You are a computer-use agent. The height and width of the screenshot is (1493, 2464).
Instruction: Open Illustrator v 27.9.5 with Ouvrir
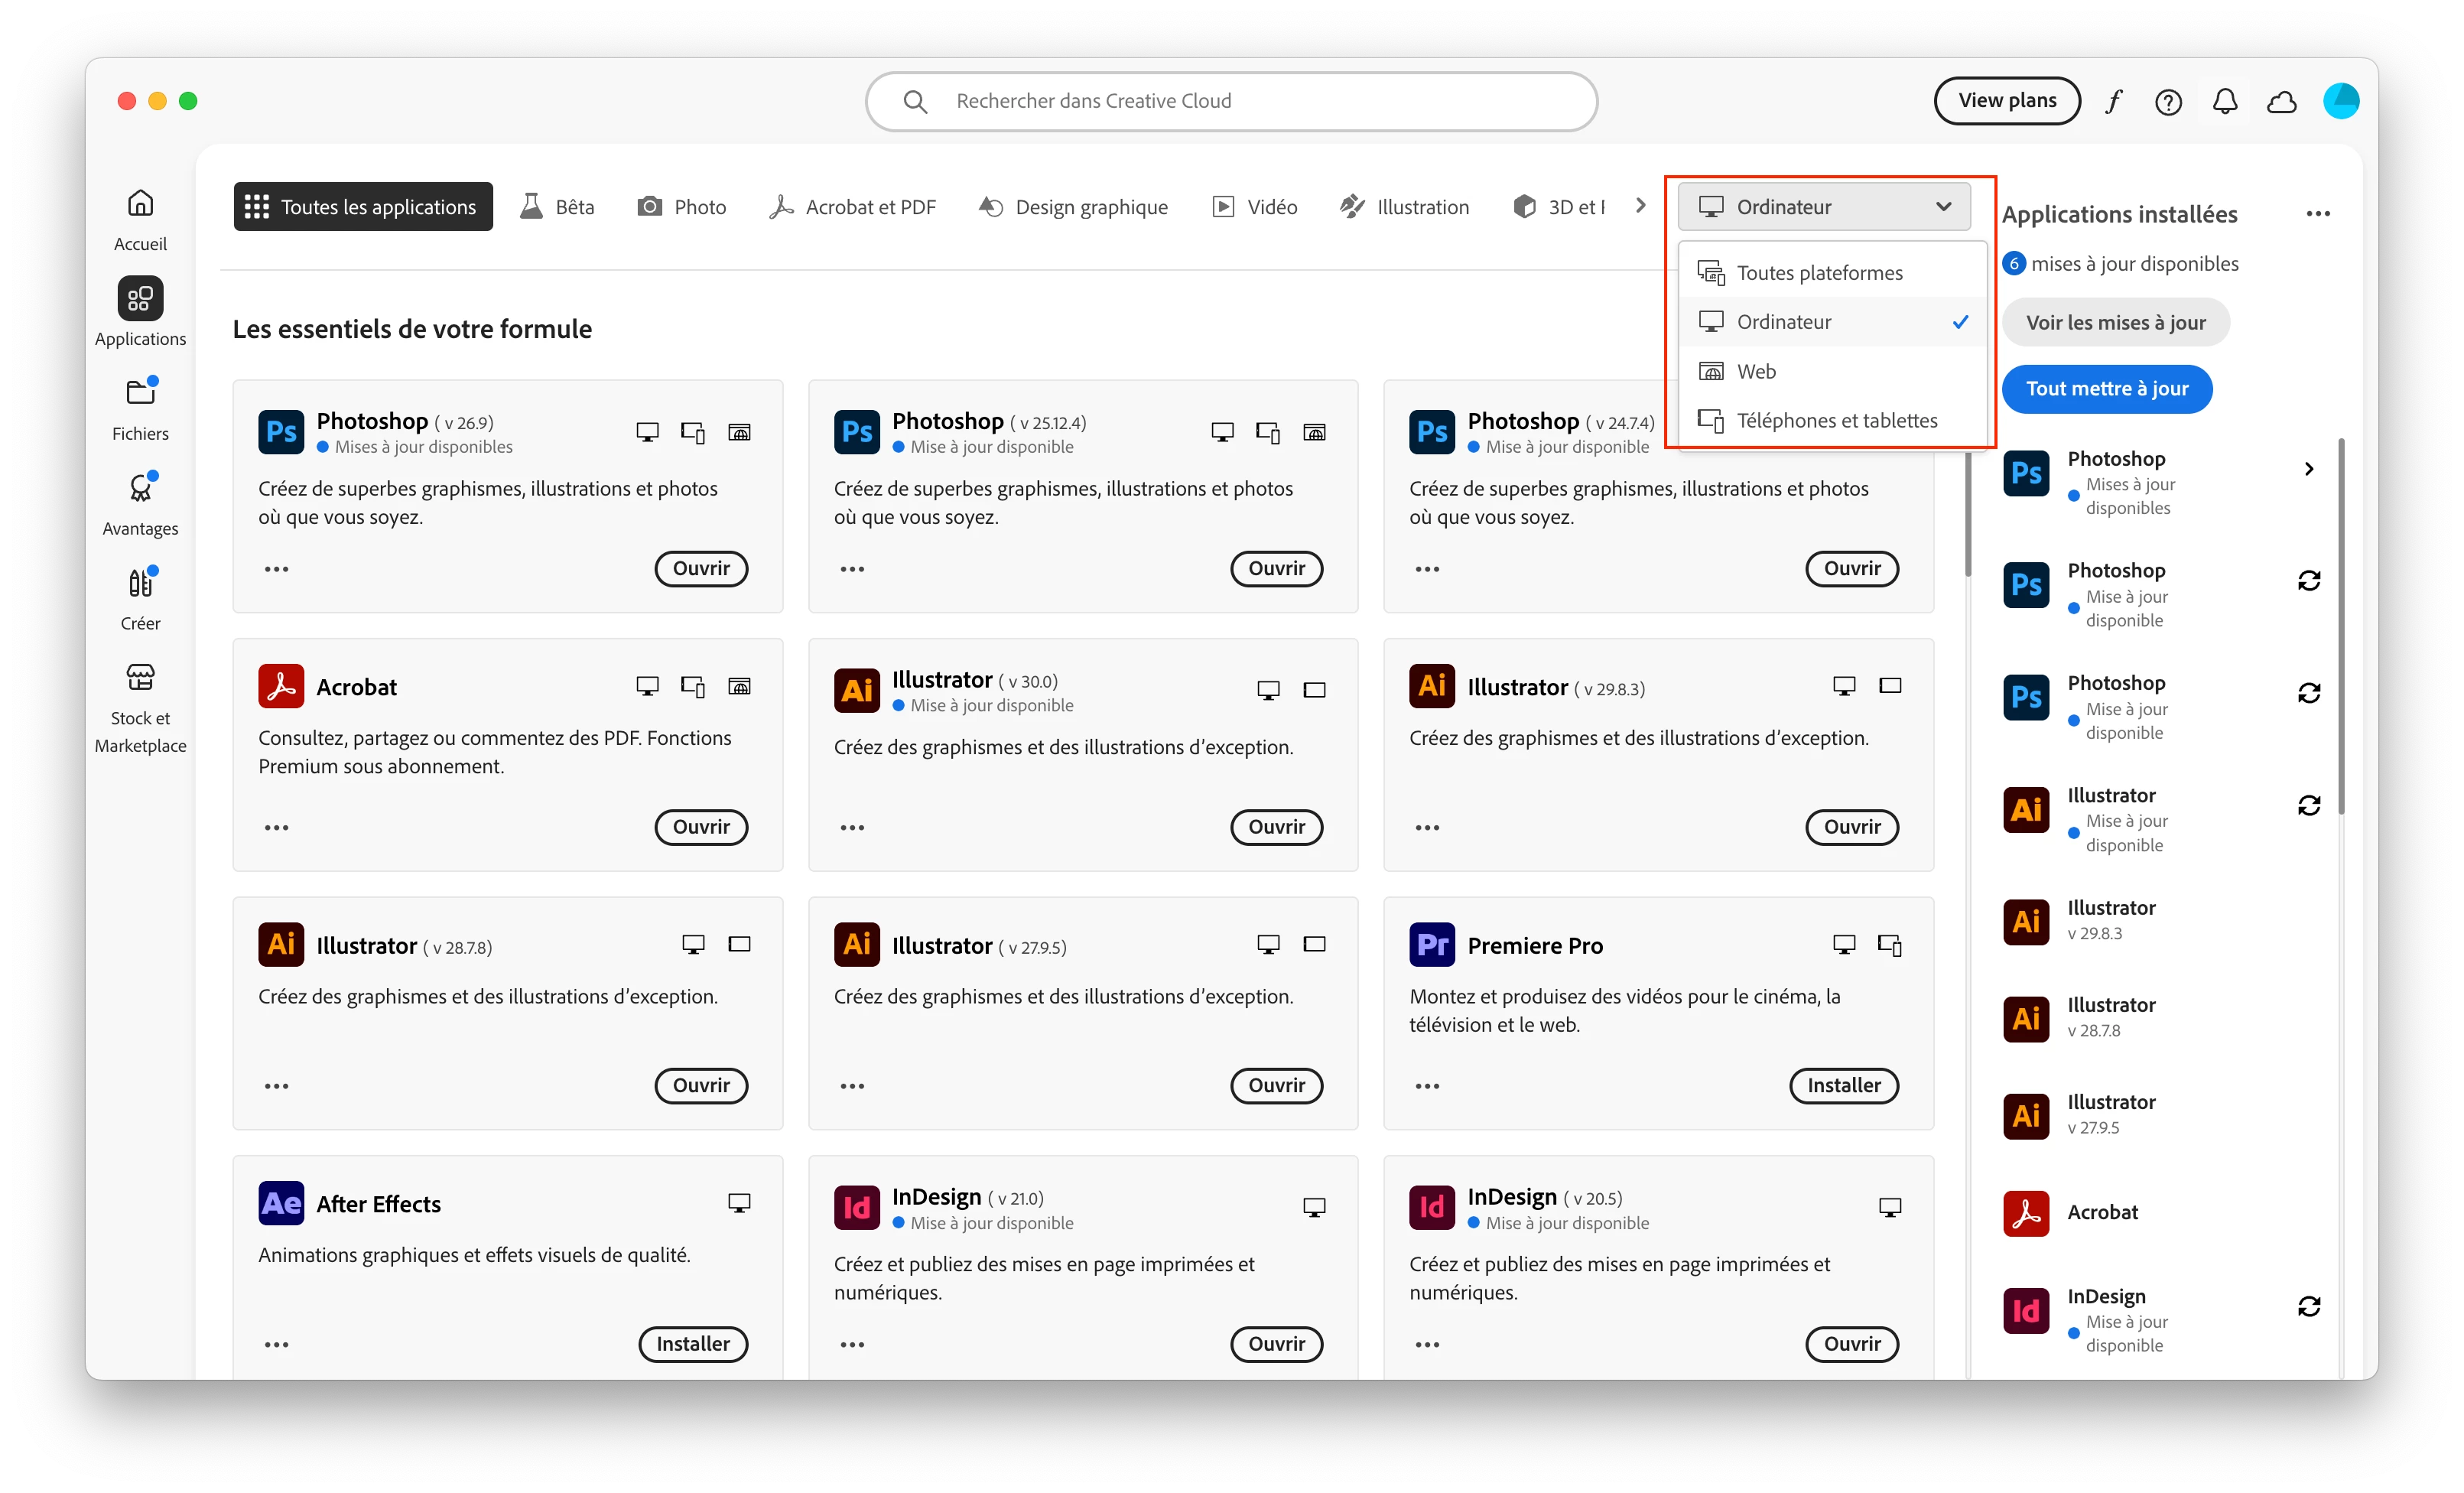(x=1276, y=1086)
